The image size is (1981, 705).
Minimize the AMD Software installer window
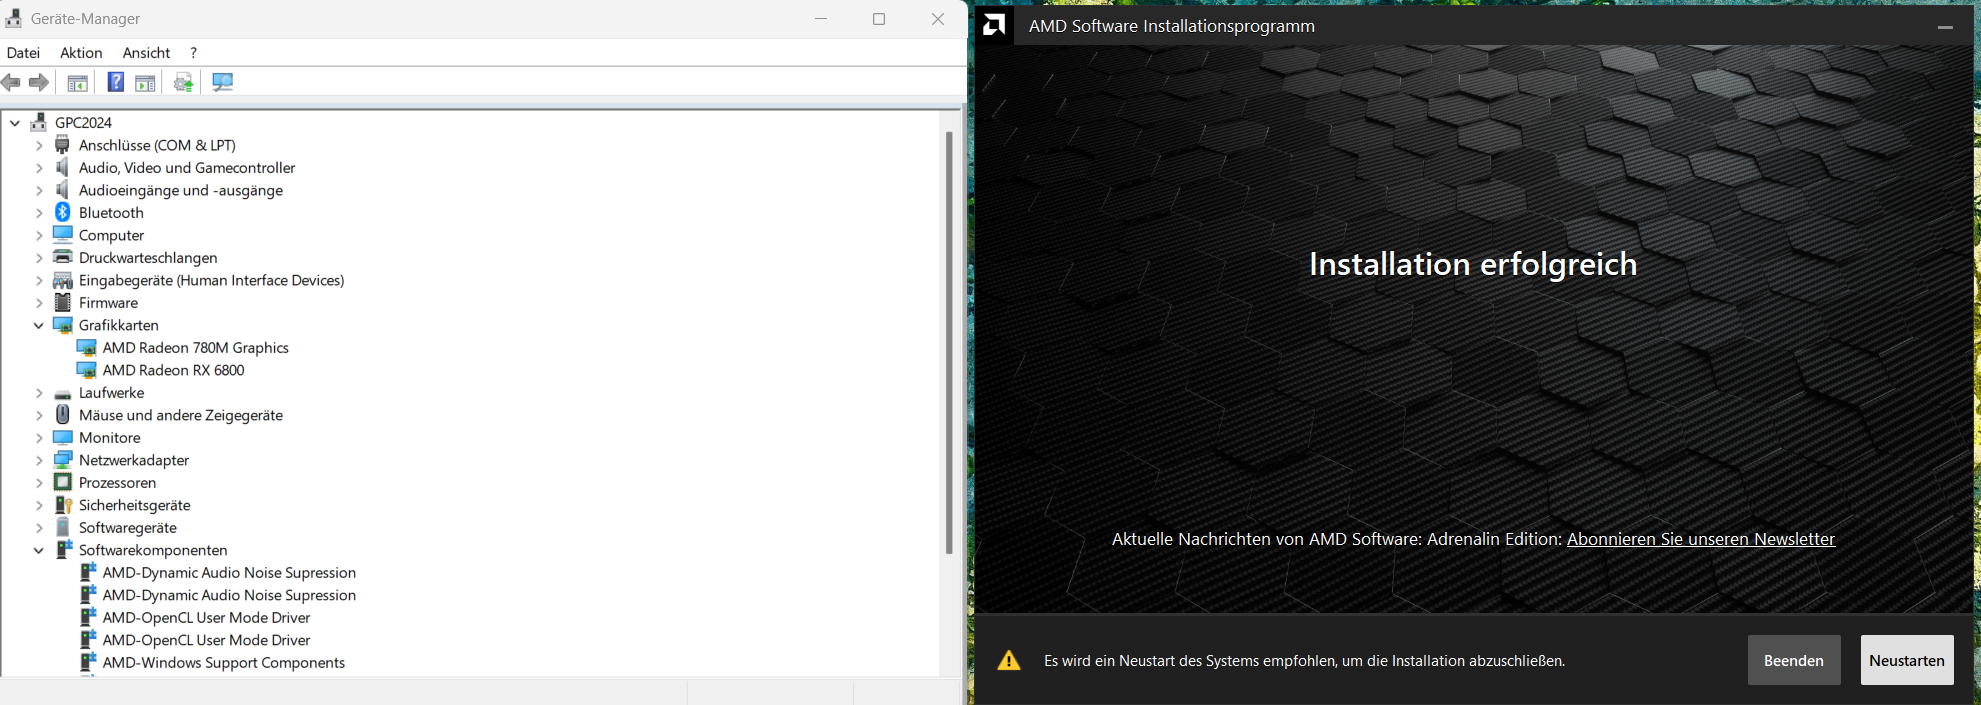[x=1945, y=26]
